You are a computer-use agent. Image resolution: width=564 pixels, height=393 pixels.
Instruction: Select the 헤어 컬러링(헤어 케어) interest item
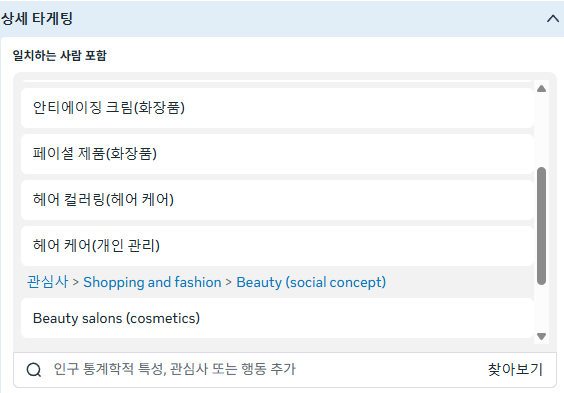tap(277, 200)
